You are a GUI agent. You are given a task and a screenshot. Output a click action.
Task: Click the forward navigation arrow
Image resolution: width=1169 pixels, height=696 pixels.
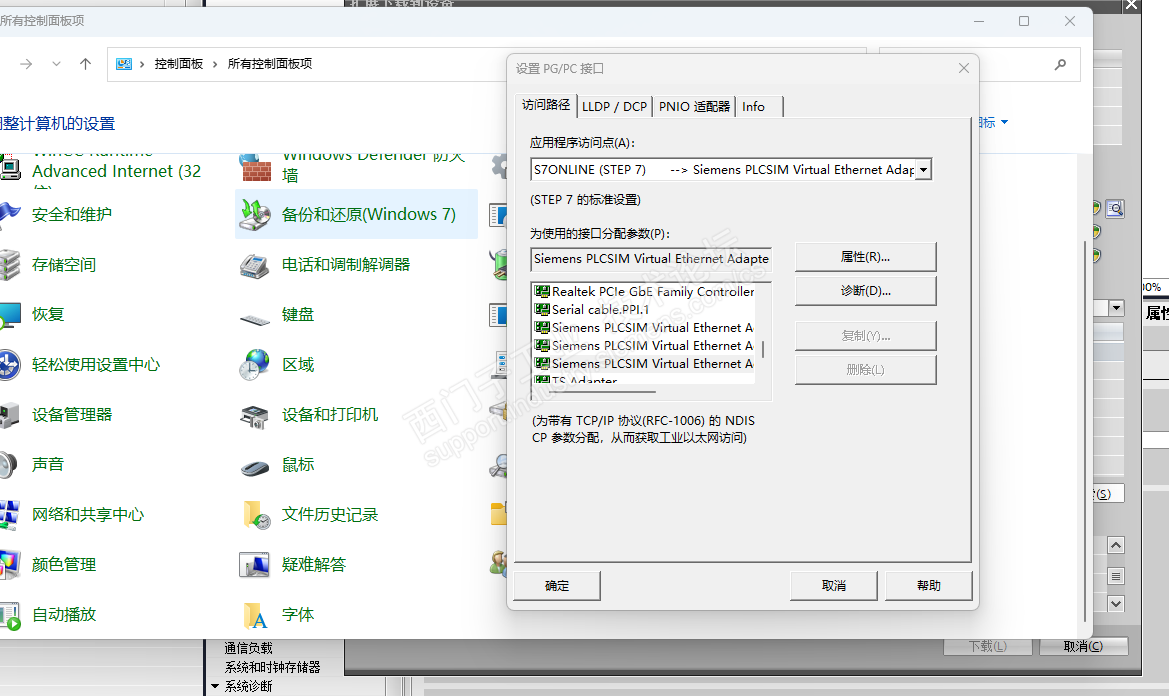coord(26,64)
